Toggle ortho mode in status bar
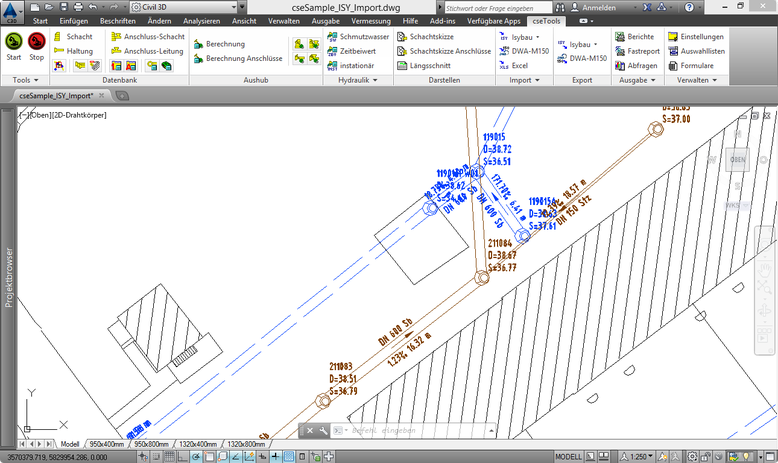The image size is (778, 463). coord(183,457)
